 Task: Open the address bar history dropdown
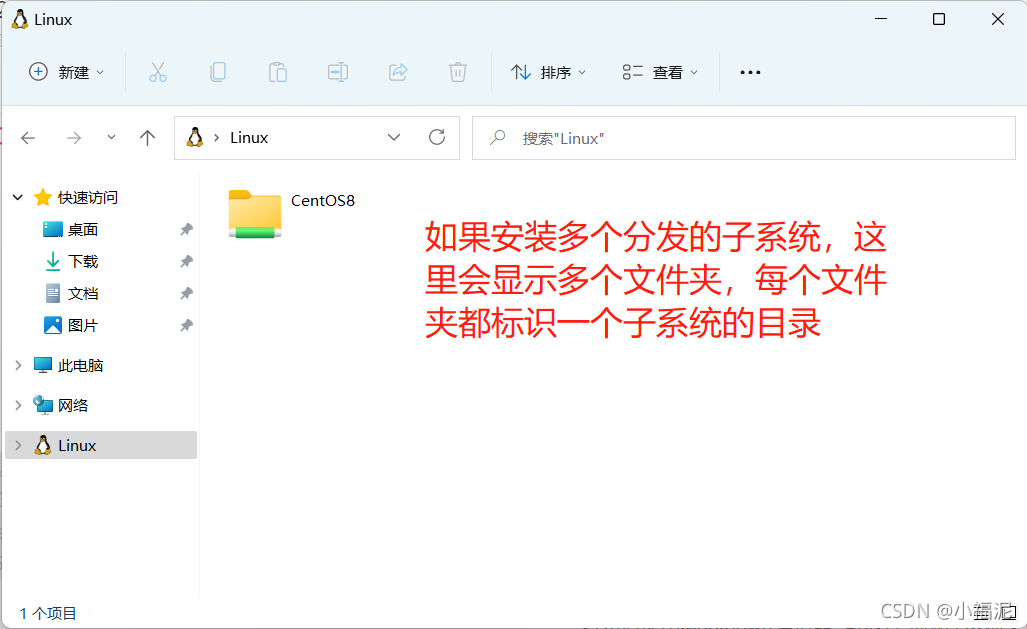tap(394, 138)
